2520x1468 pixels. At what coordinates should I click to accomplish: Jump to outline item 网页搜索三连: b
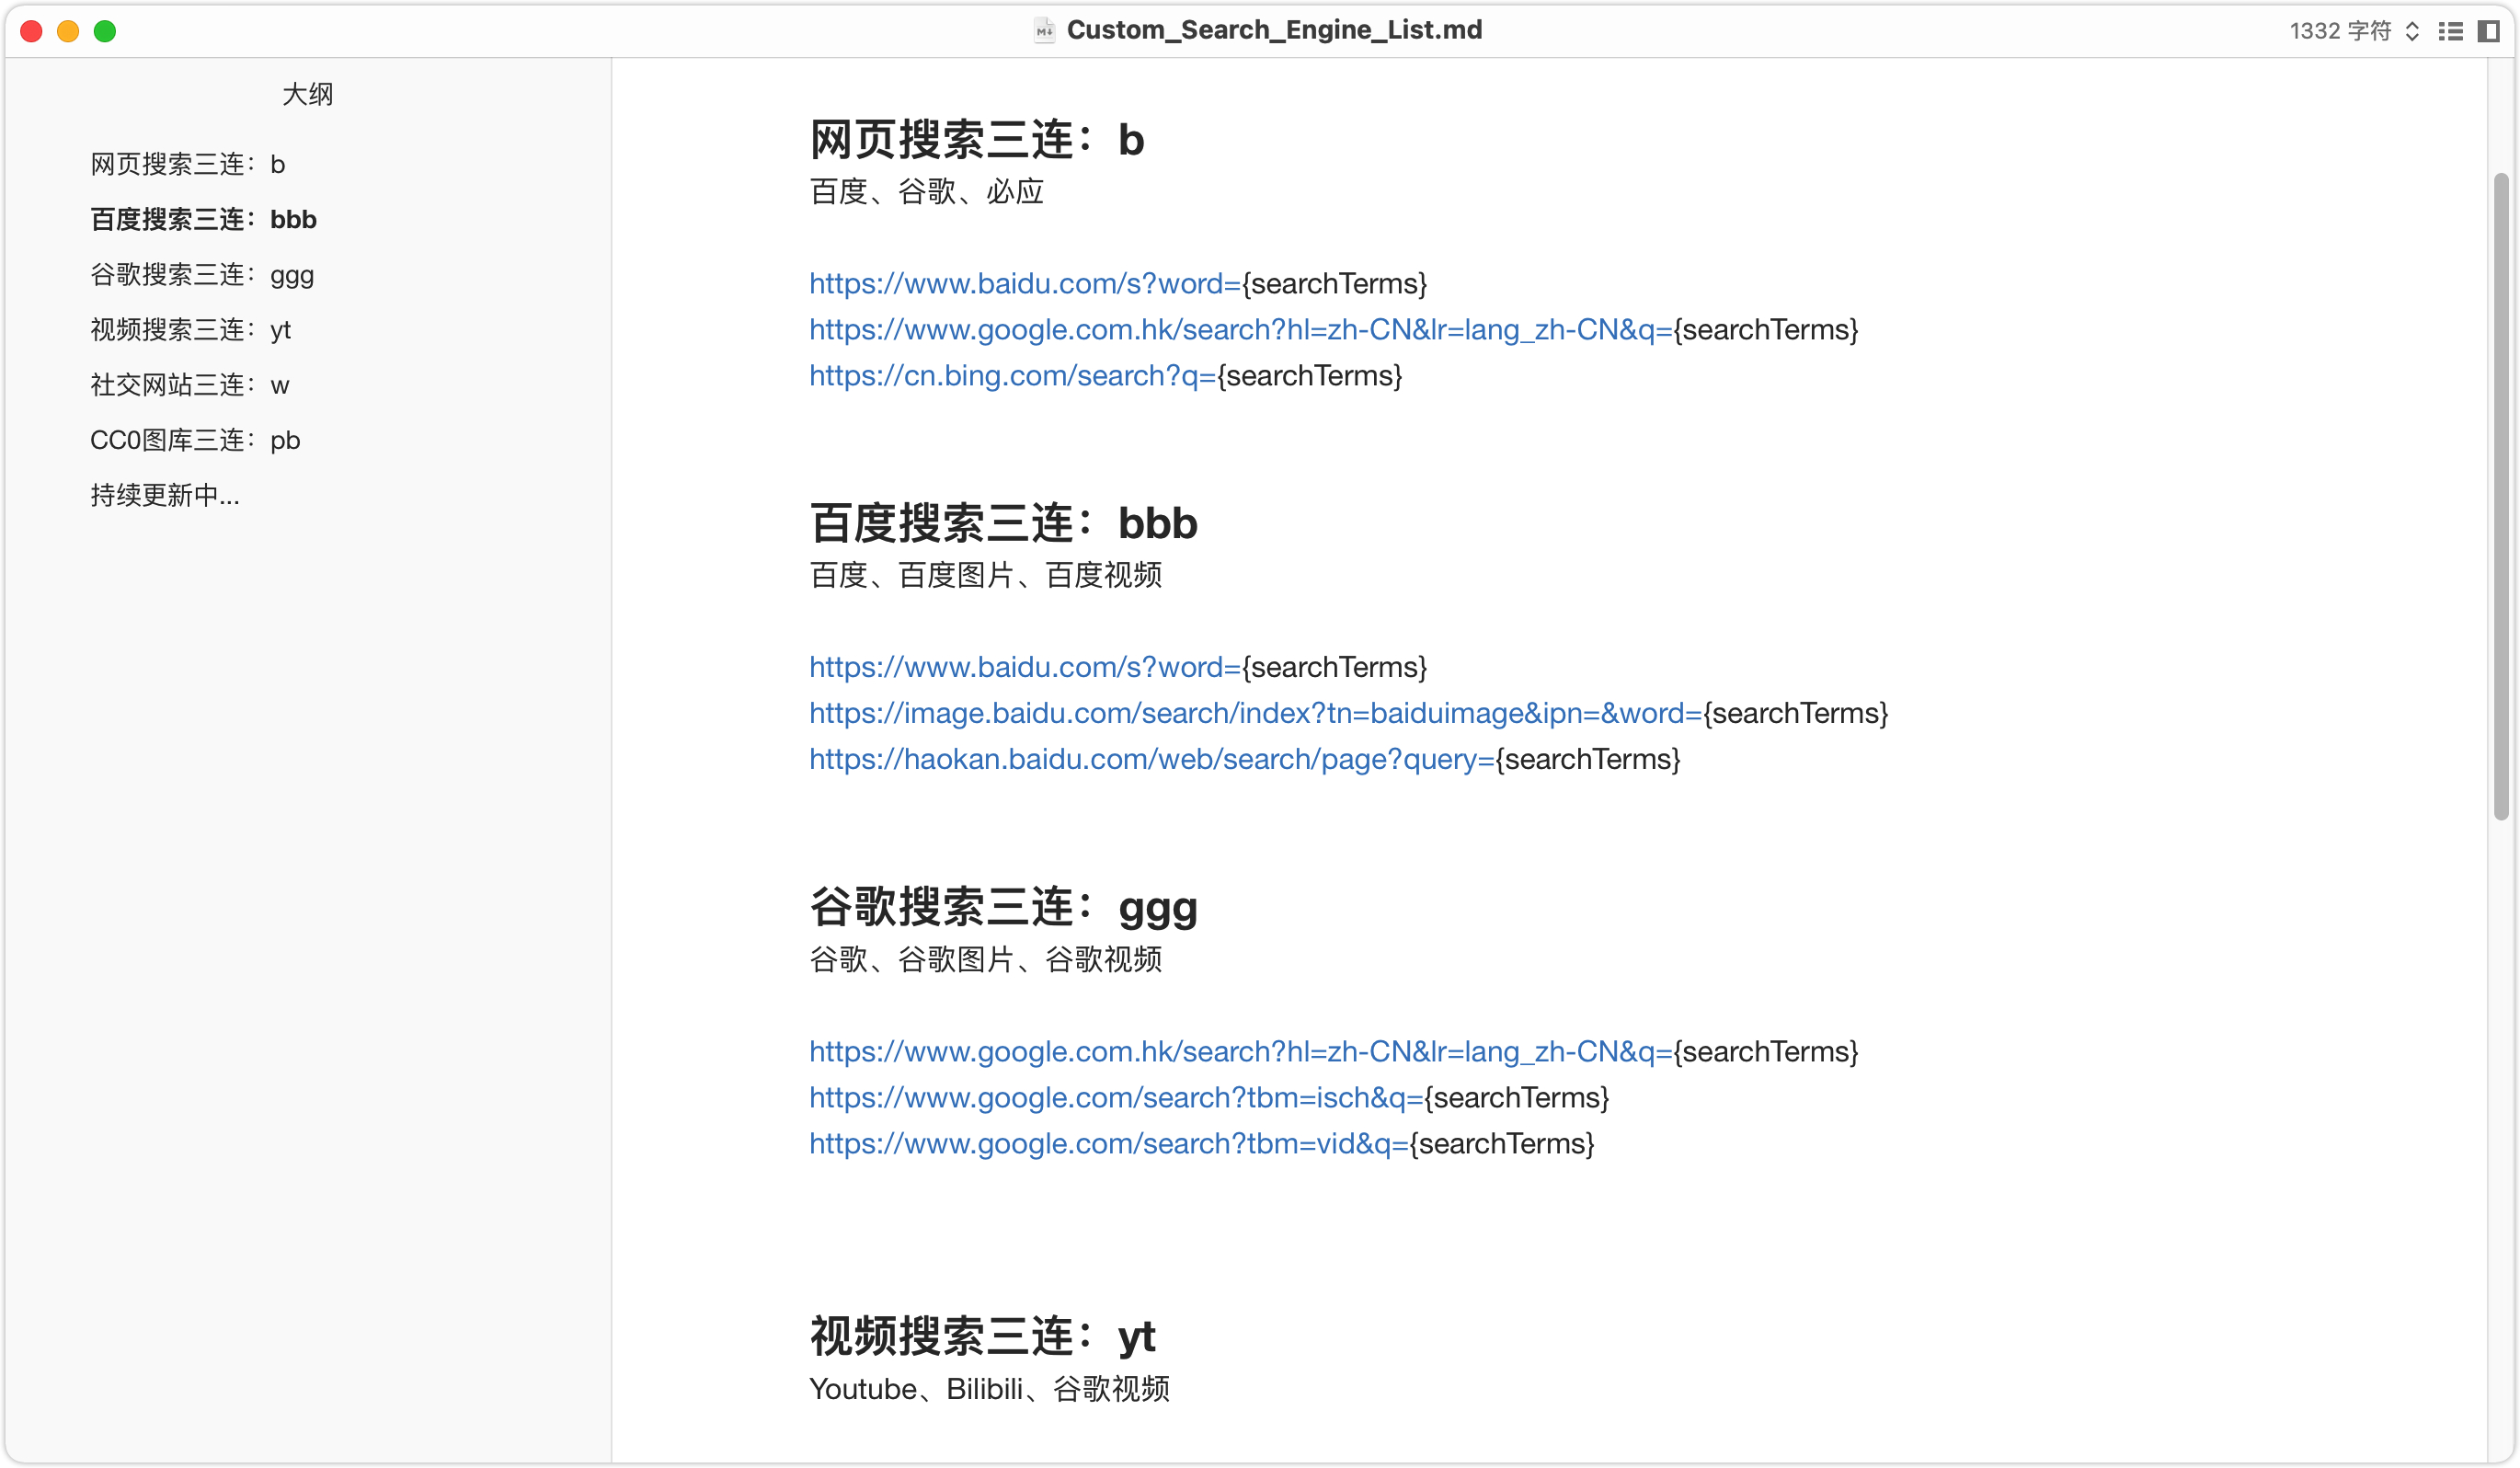188,164
